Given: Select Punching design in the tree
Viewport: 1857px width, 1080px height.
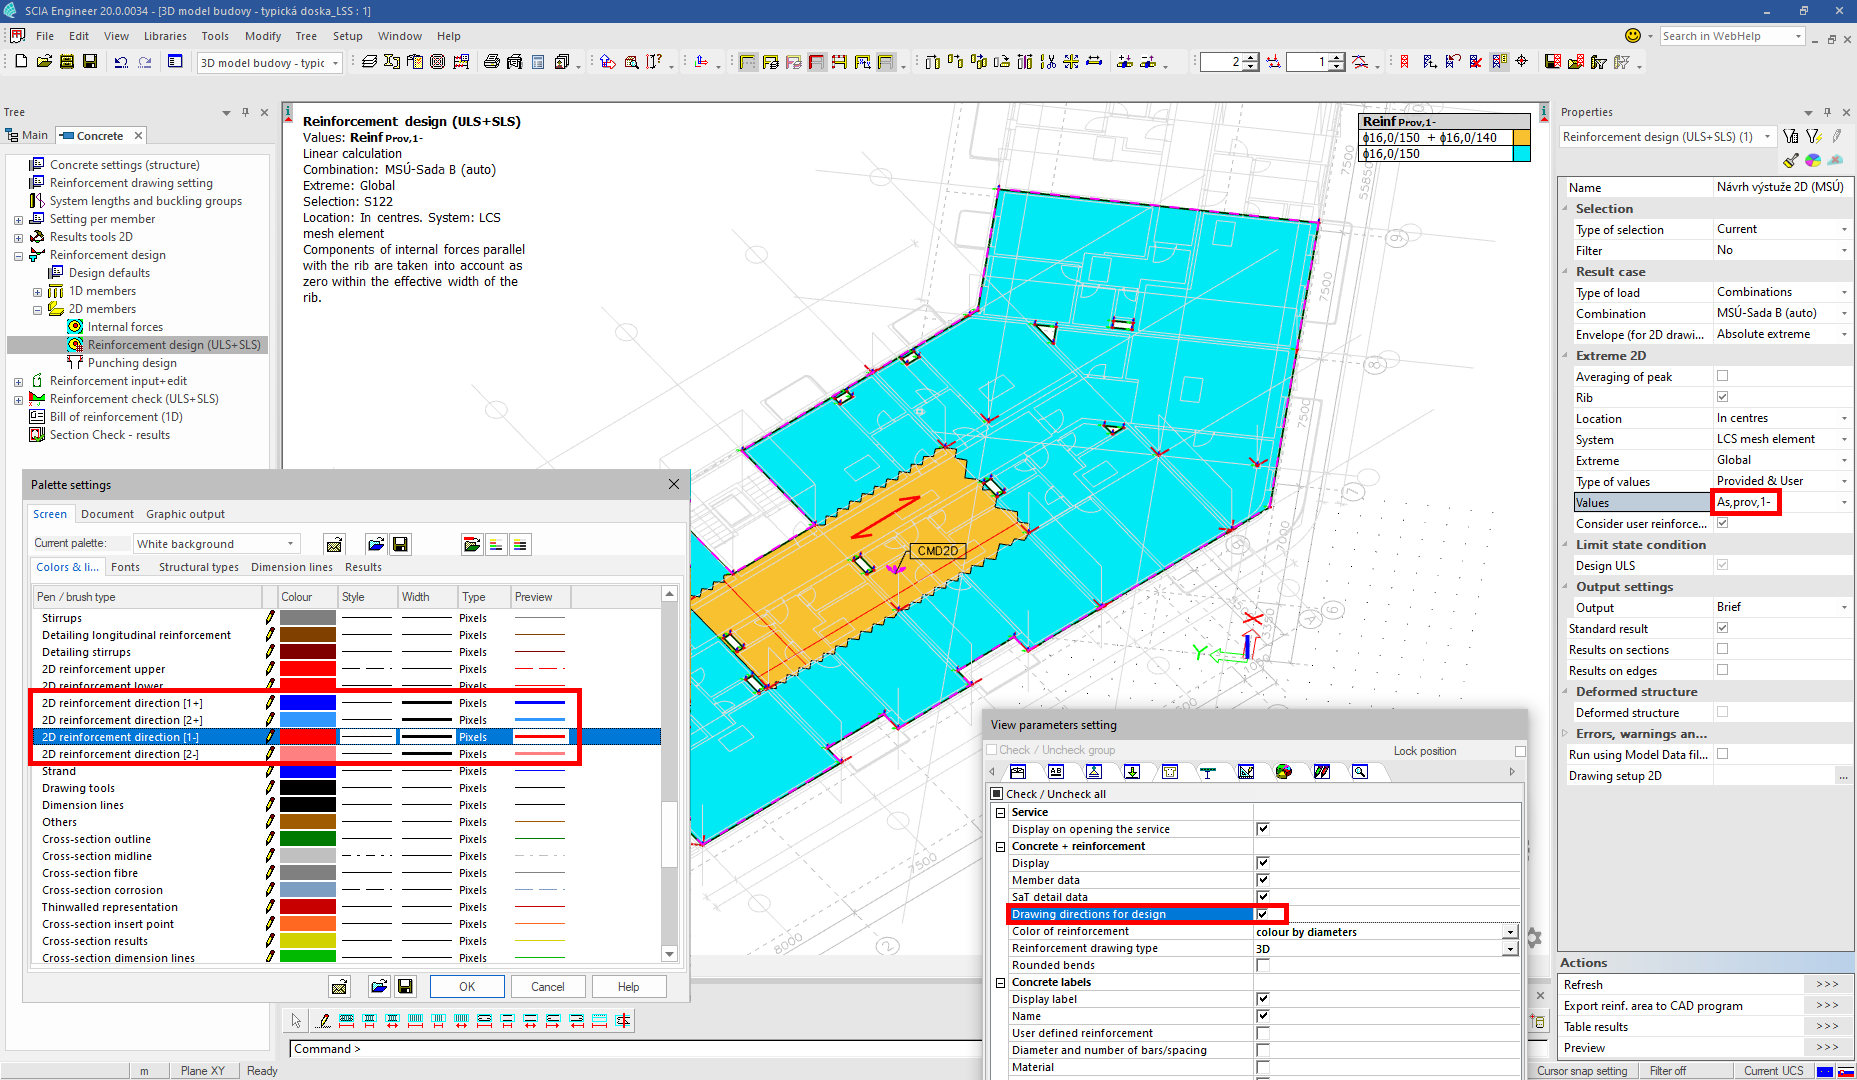Looking at the screenshot, I should 132,363.
